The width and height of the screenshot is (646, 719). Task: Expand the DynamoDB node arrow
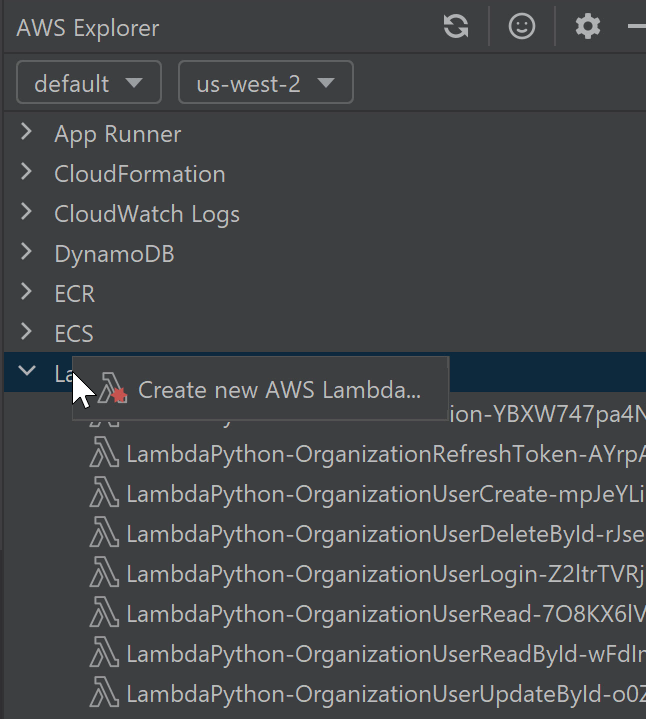click(x=27, y=253)
